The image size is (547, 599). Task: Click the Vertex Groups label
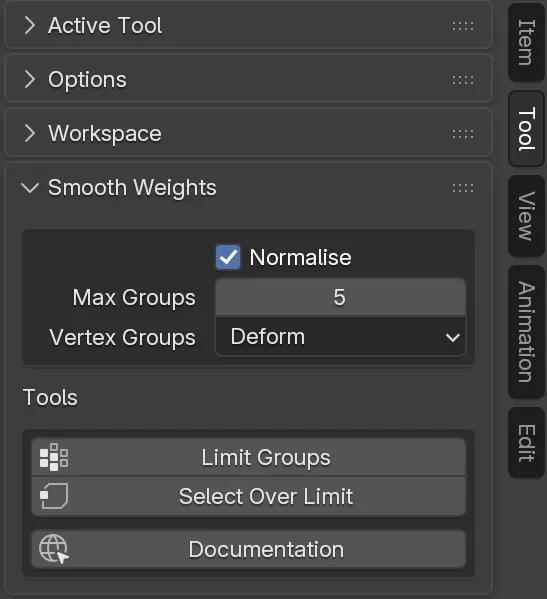tap(123, 337)
